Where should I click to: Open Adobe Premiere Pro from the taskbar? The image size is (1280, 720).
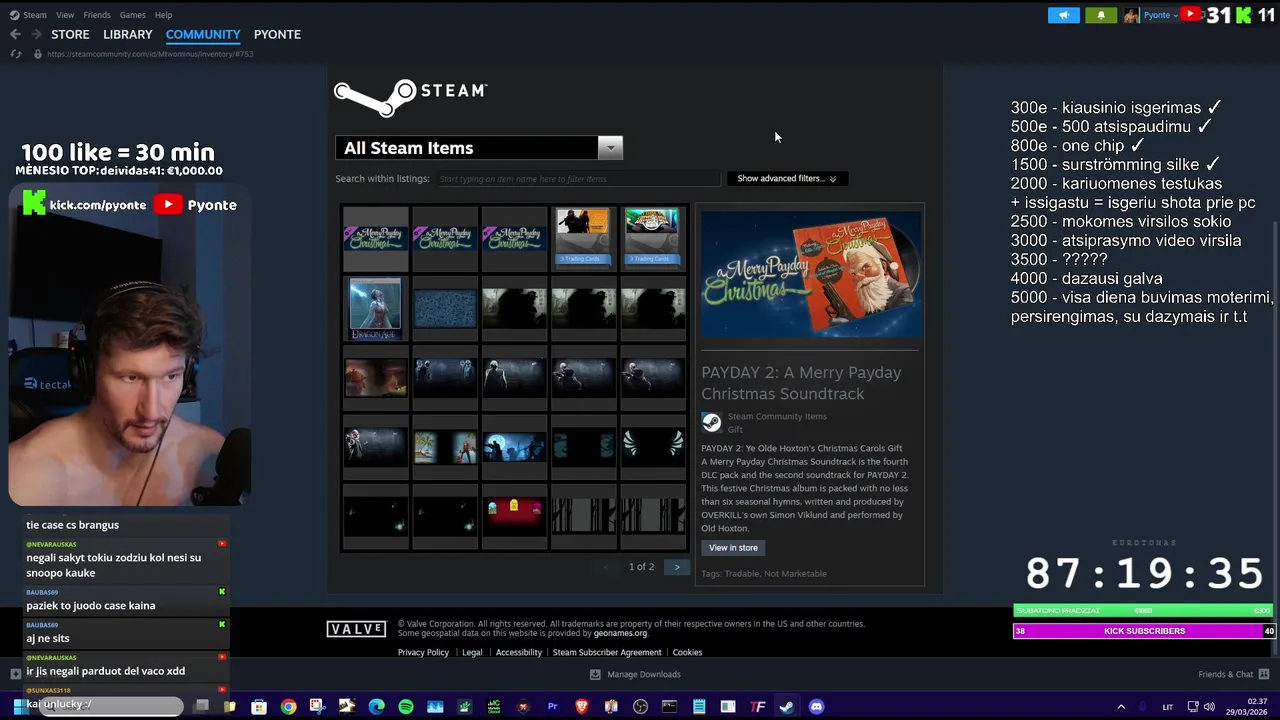[552, 707]
